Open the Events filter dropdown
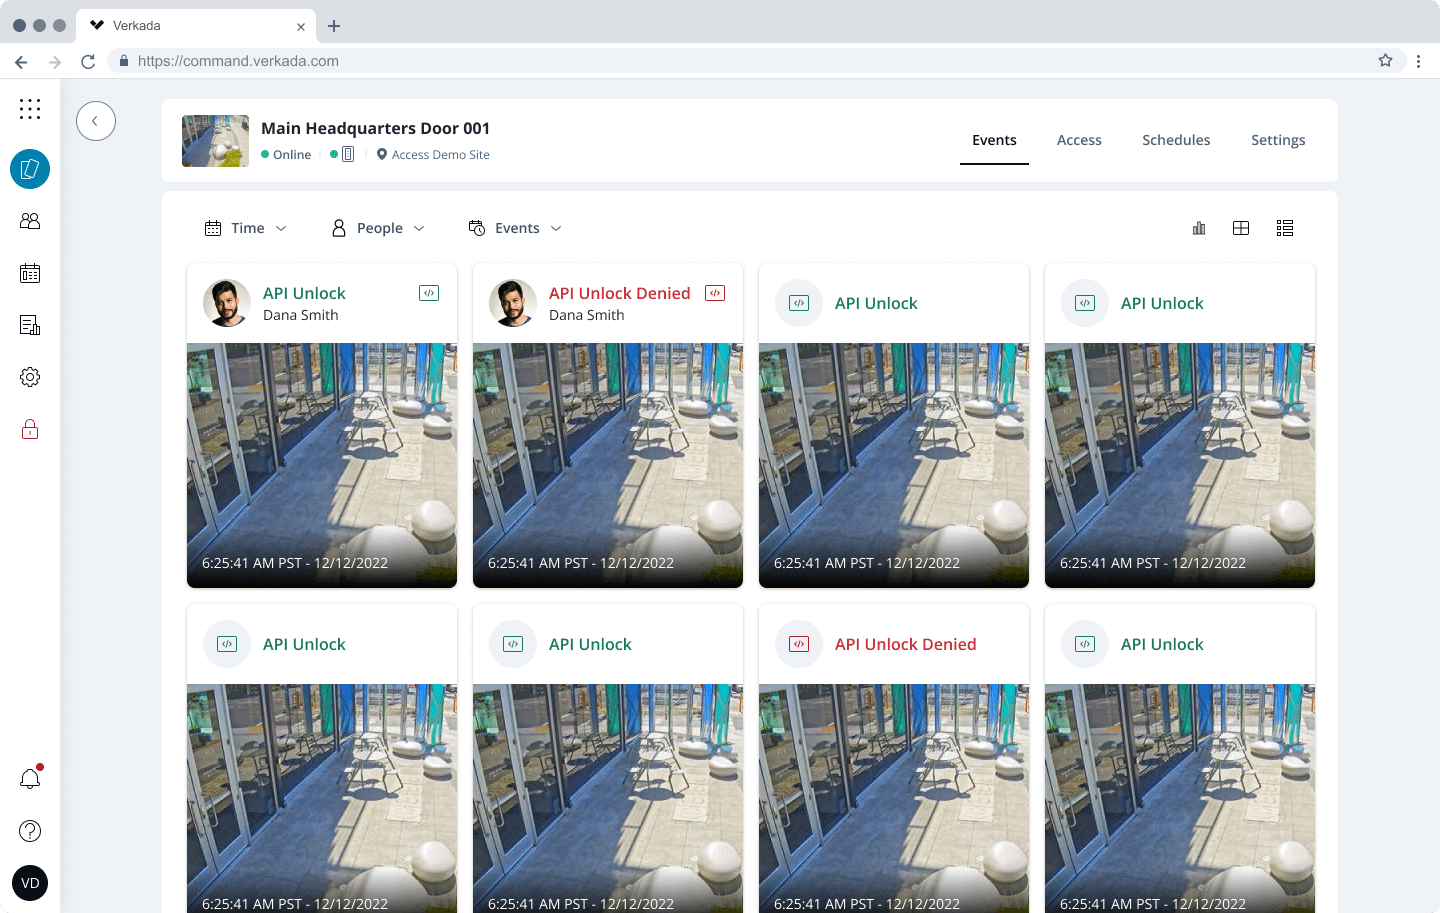 [514, 228]
